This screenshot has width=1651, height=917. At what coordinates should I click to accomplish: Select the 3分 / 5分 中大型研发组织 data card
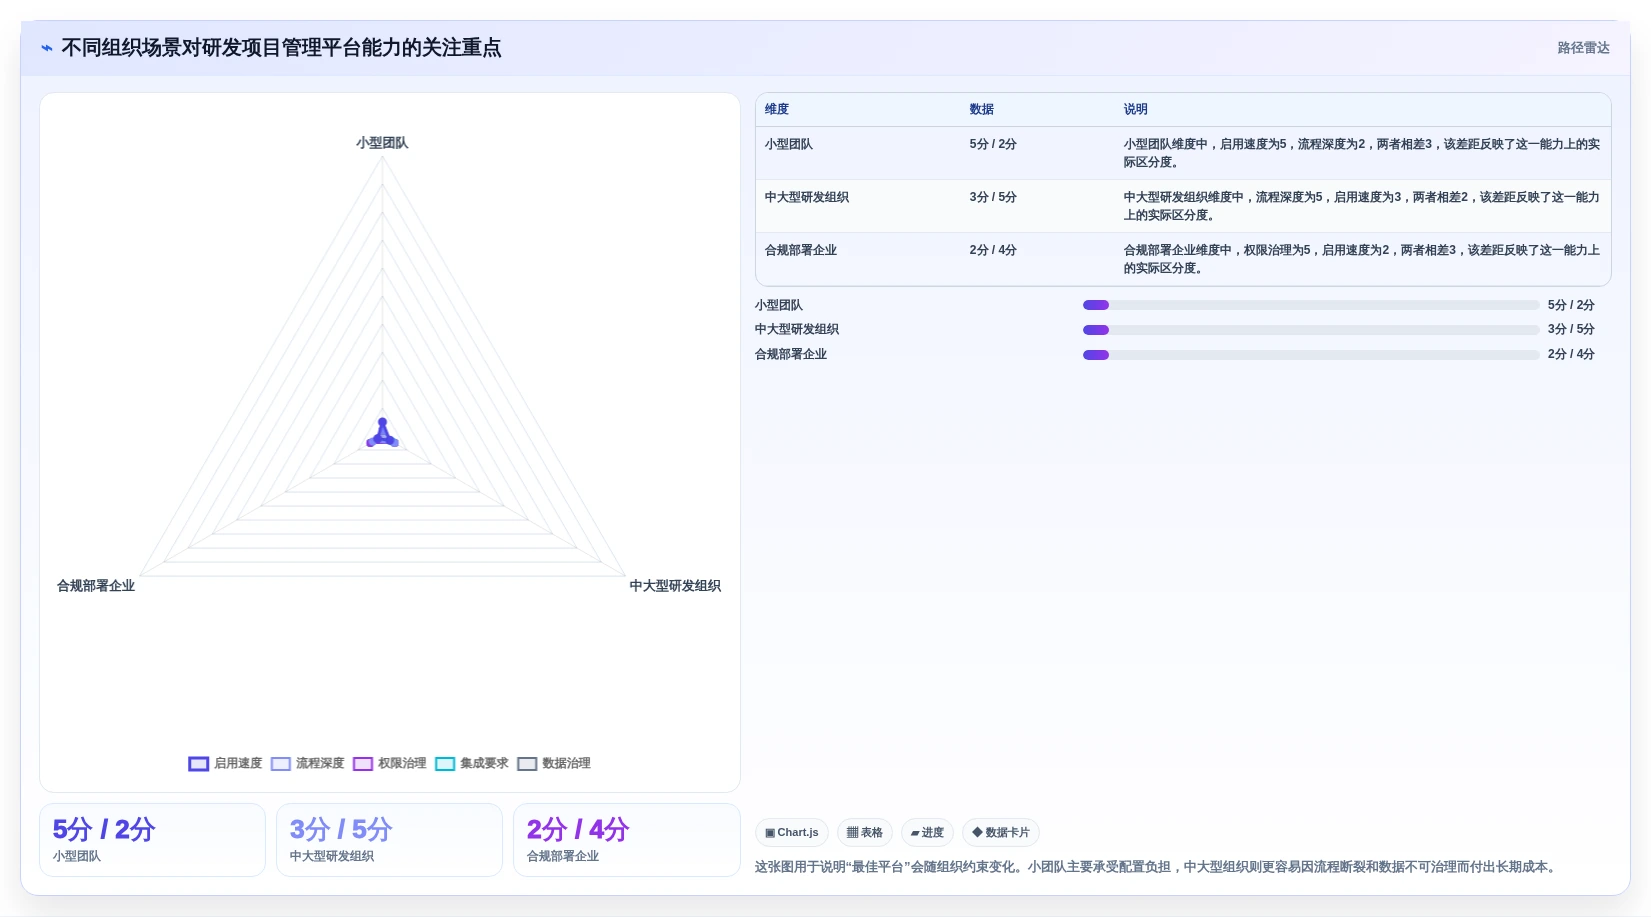[x=389, y=840]
